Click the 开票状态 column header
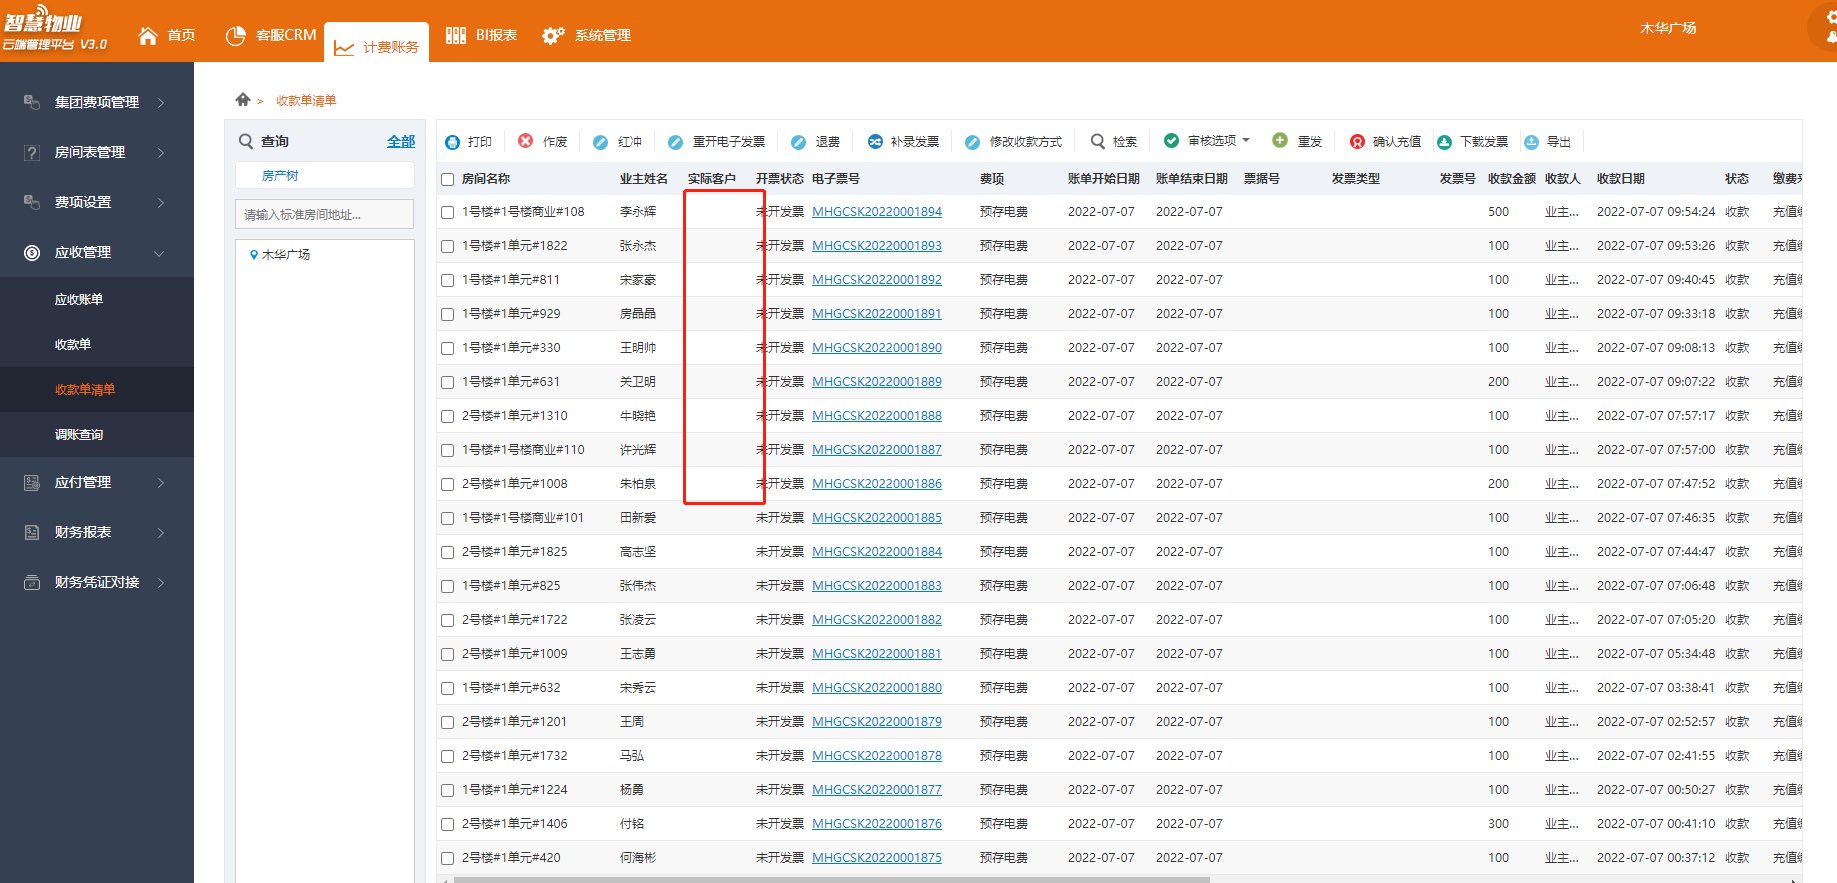 point(780,179)
